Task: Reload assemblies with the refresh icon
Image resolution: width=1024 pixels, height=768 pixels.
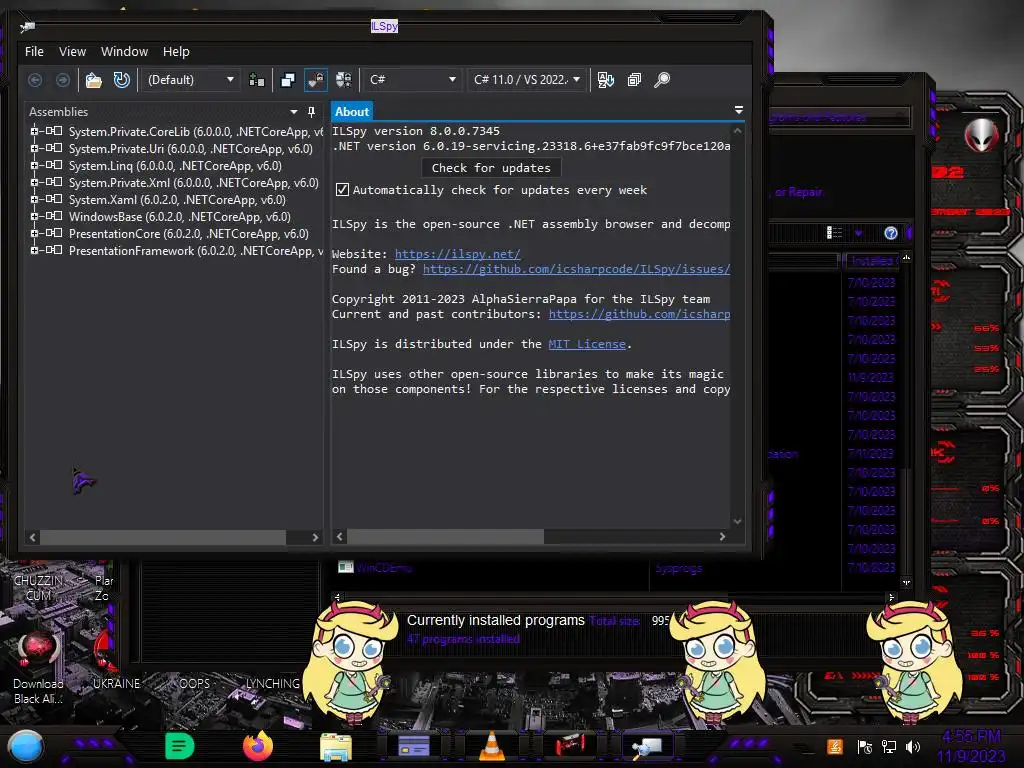Action: click(x=121, y=80)
